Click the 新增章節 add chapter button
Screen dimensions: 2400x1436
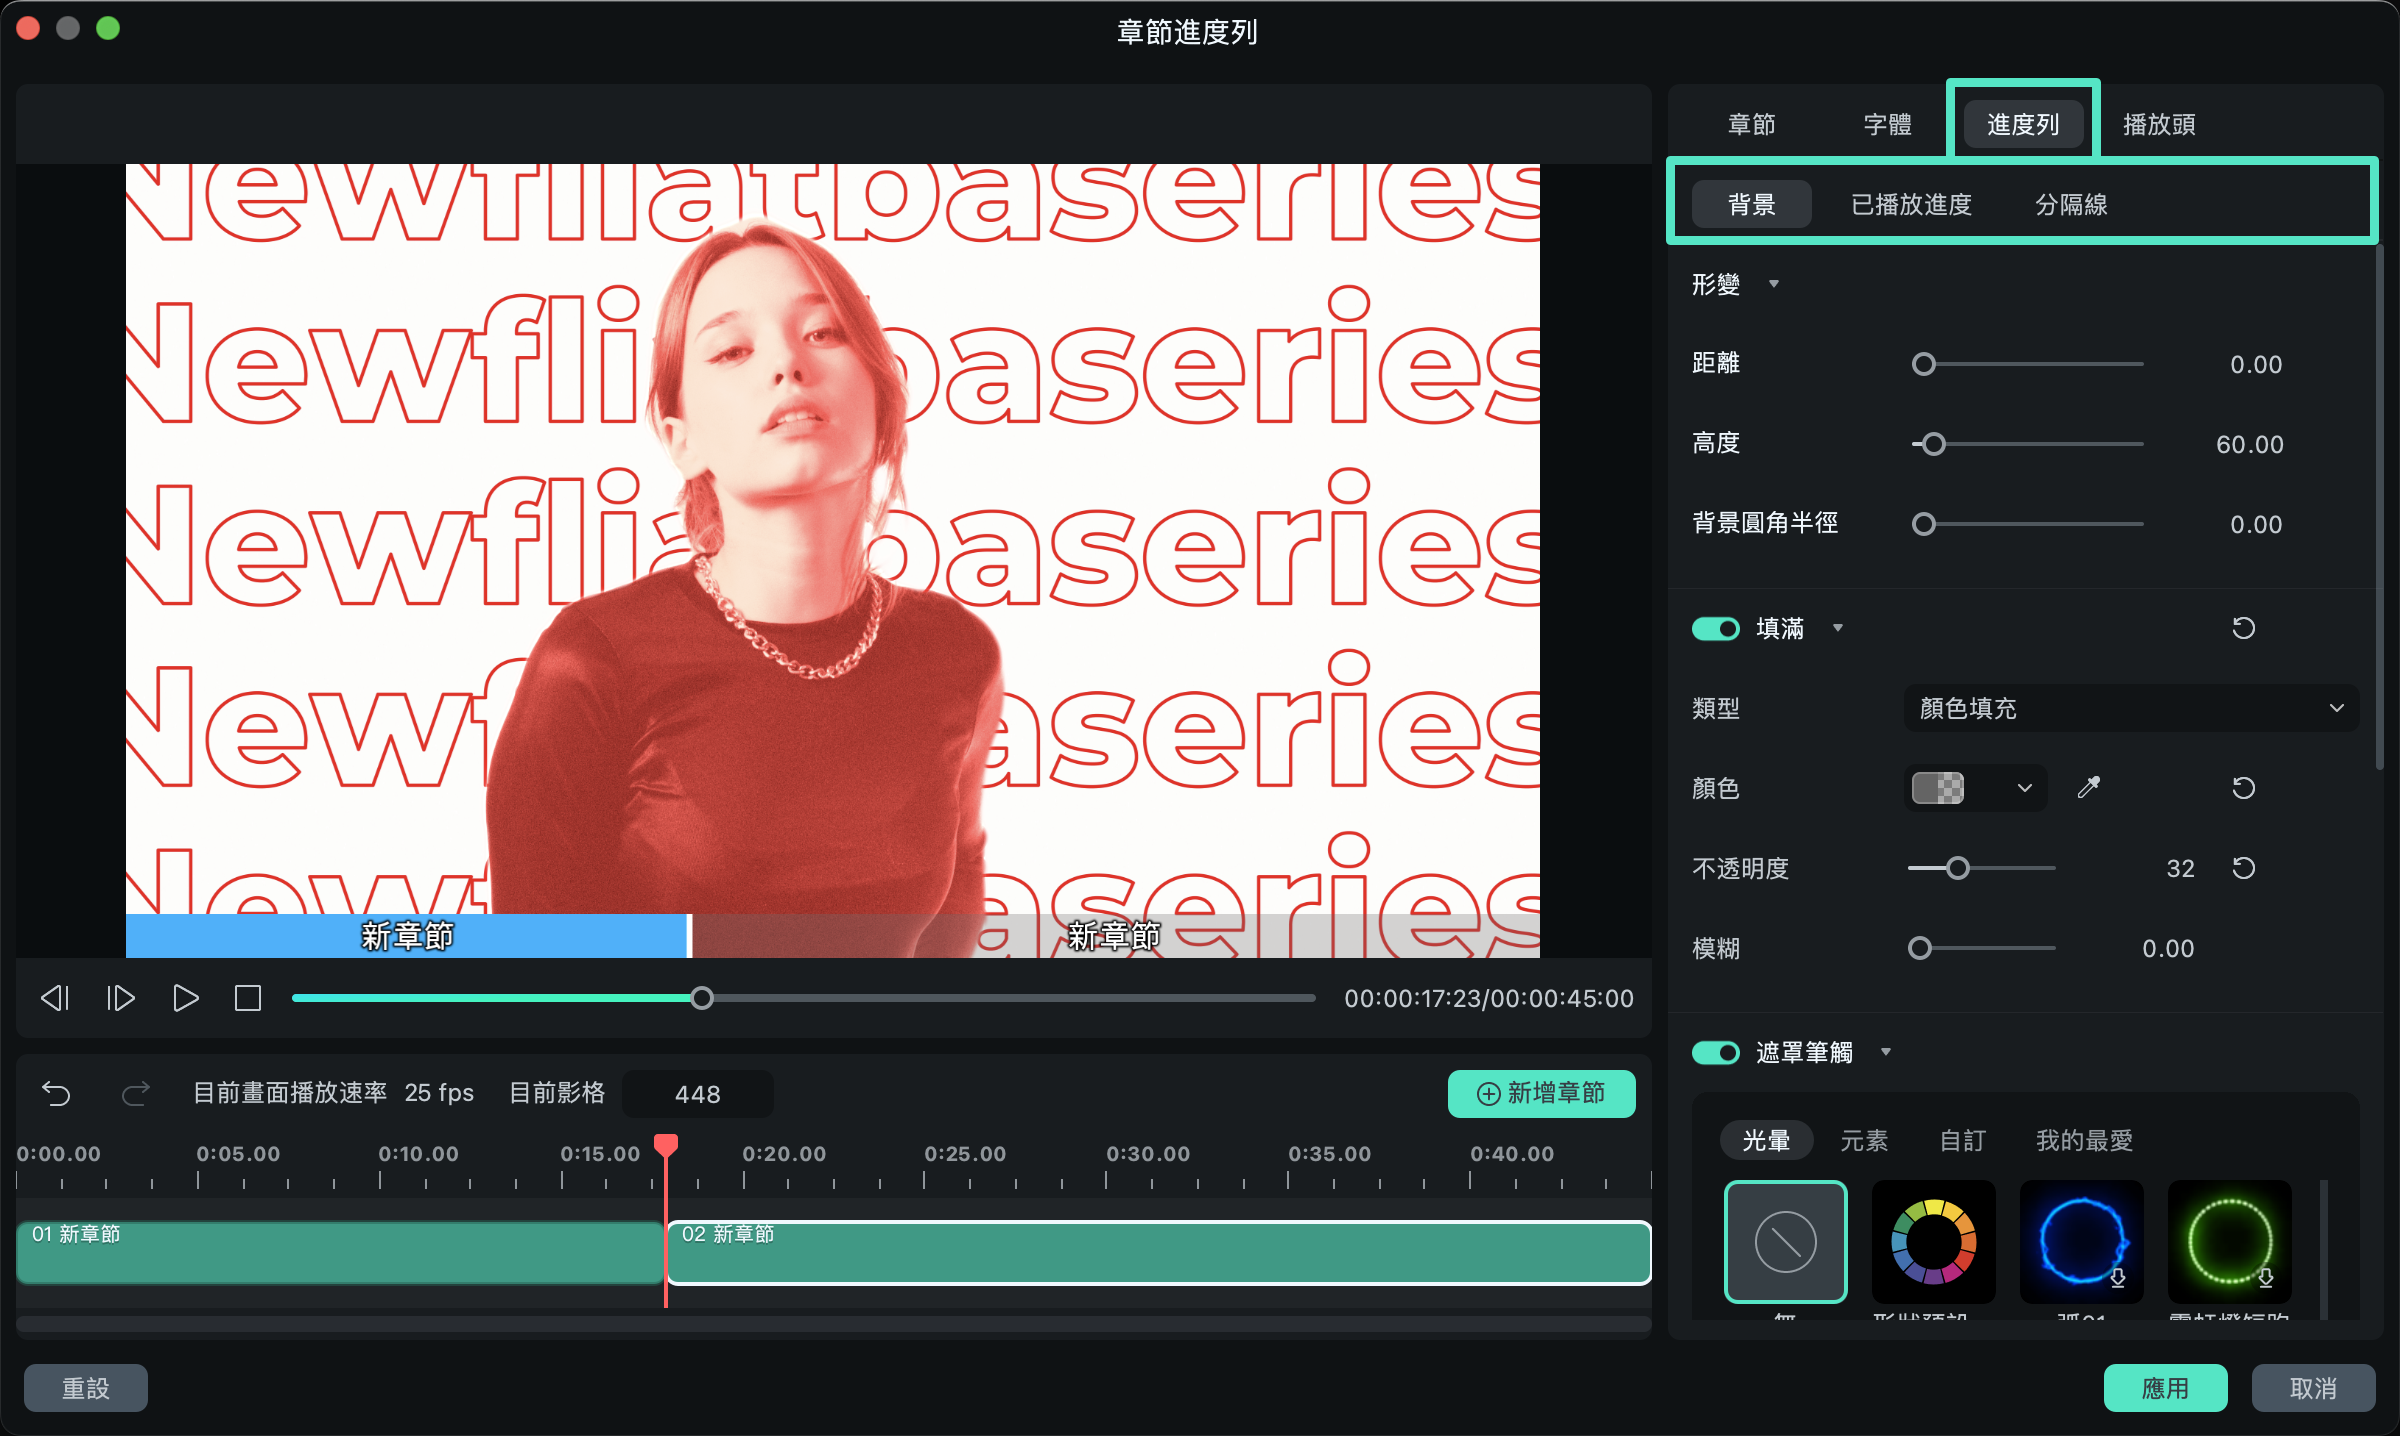1542,1094
